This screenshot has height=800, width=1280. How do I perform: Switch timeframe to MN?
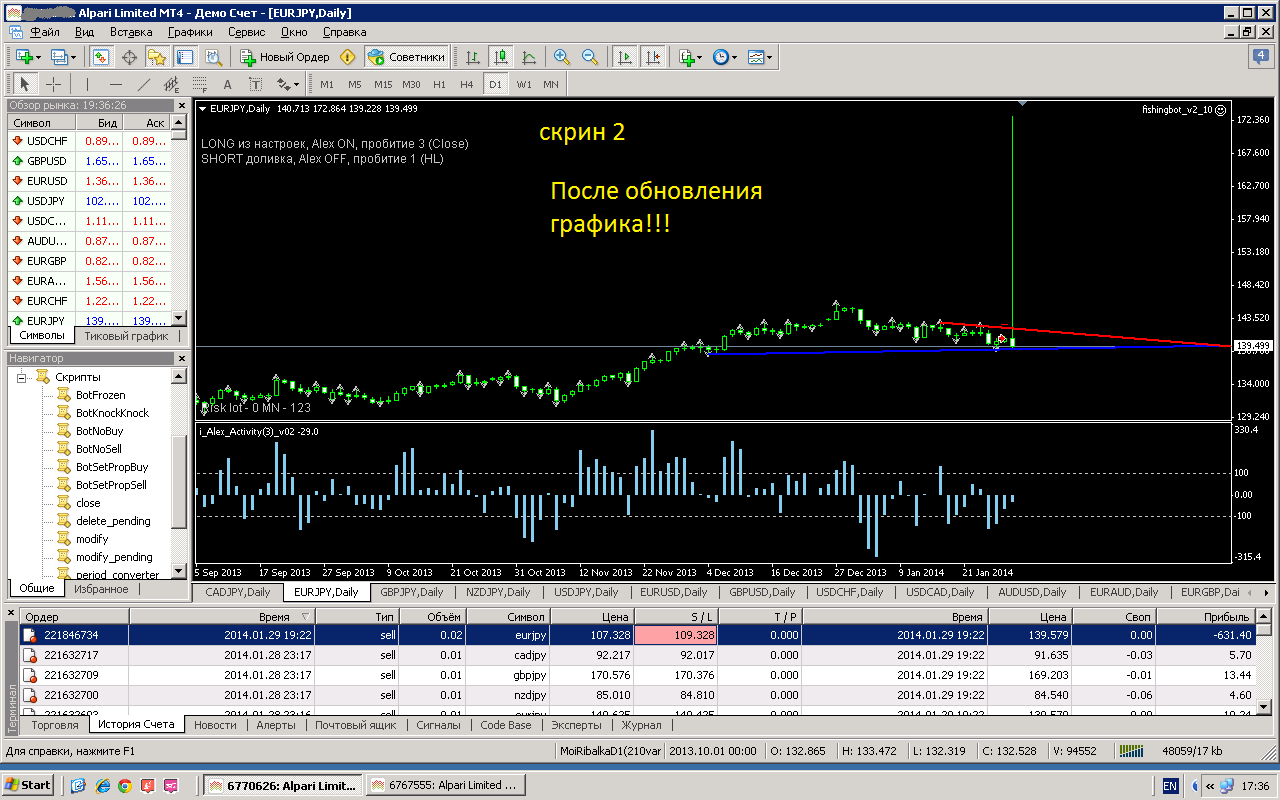tap(551, 84)
